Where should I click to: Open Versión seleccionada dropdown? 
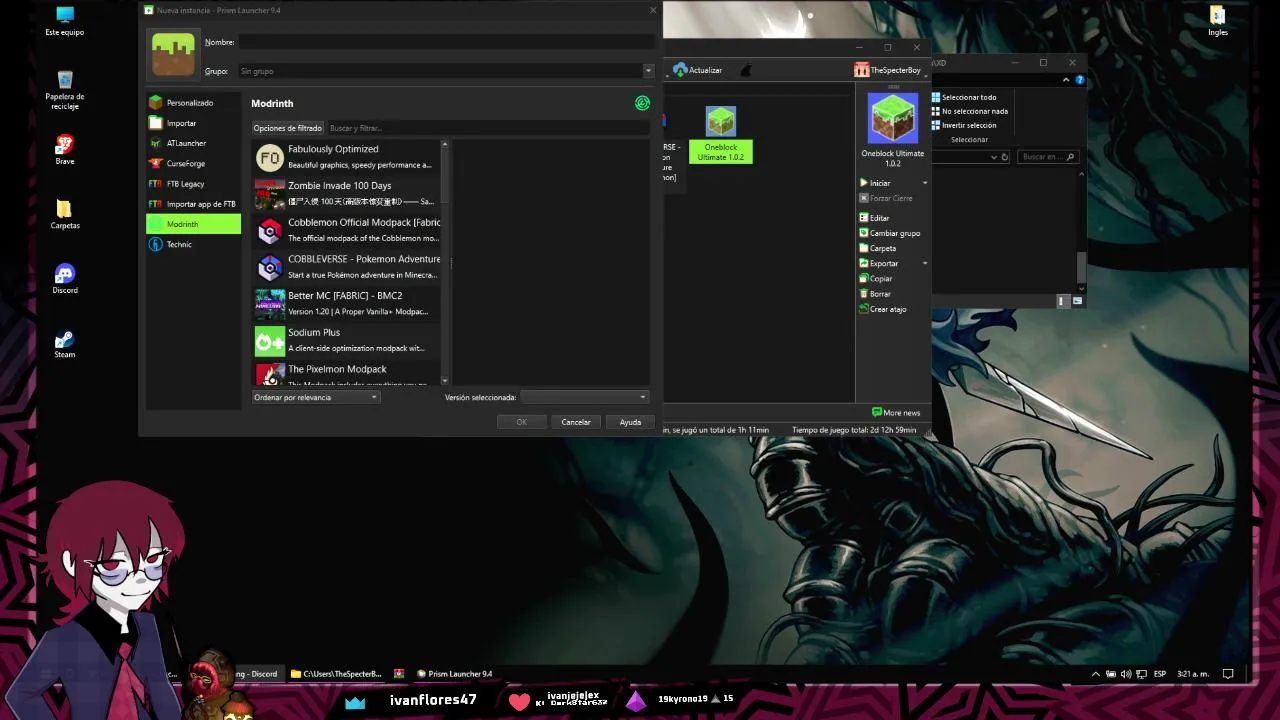(584, 397)
